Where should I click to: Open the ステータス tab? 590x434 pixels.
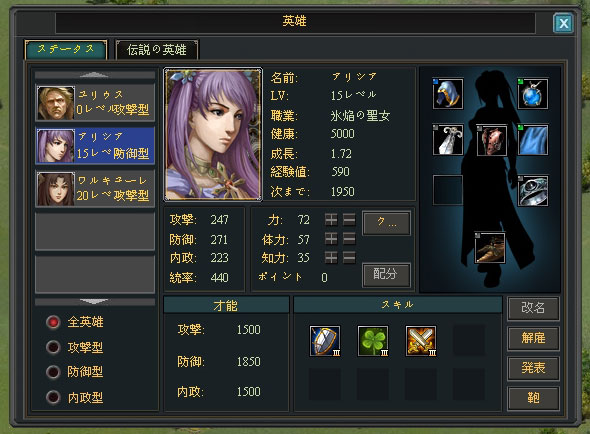pyautogui.click(x=66, y=50)
